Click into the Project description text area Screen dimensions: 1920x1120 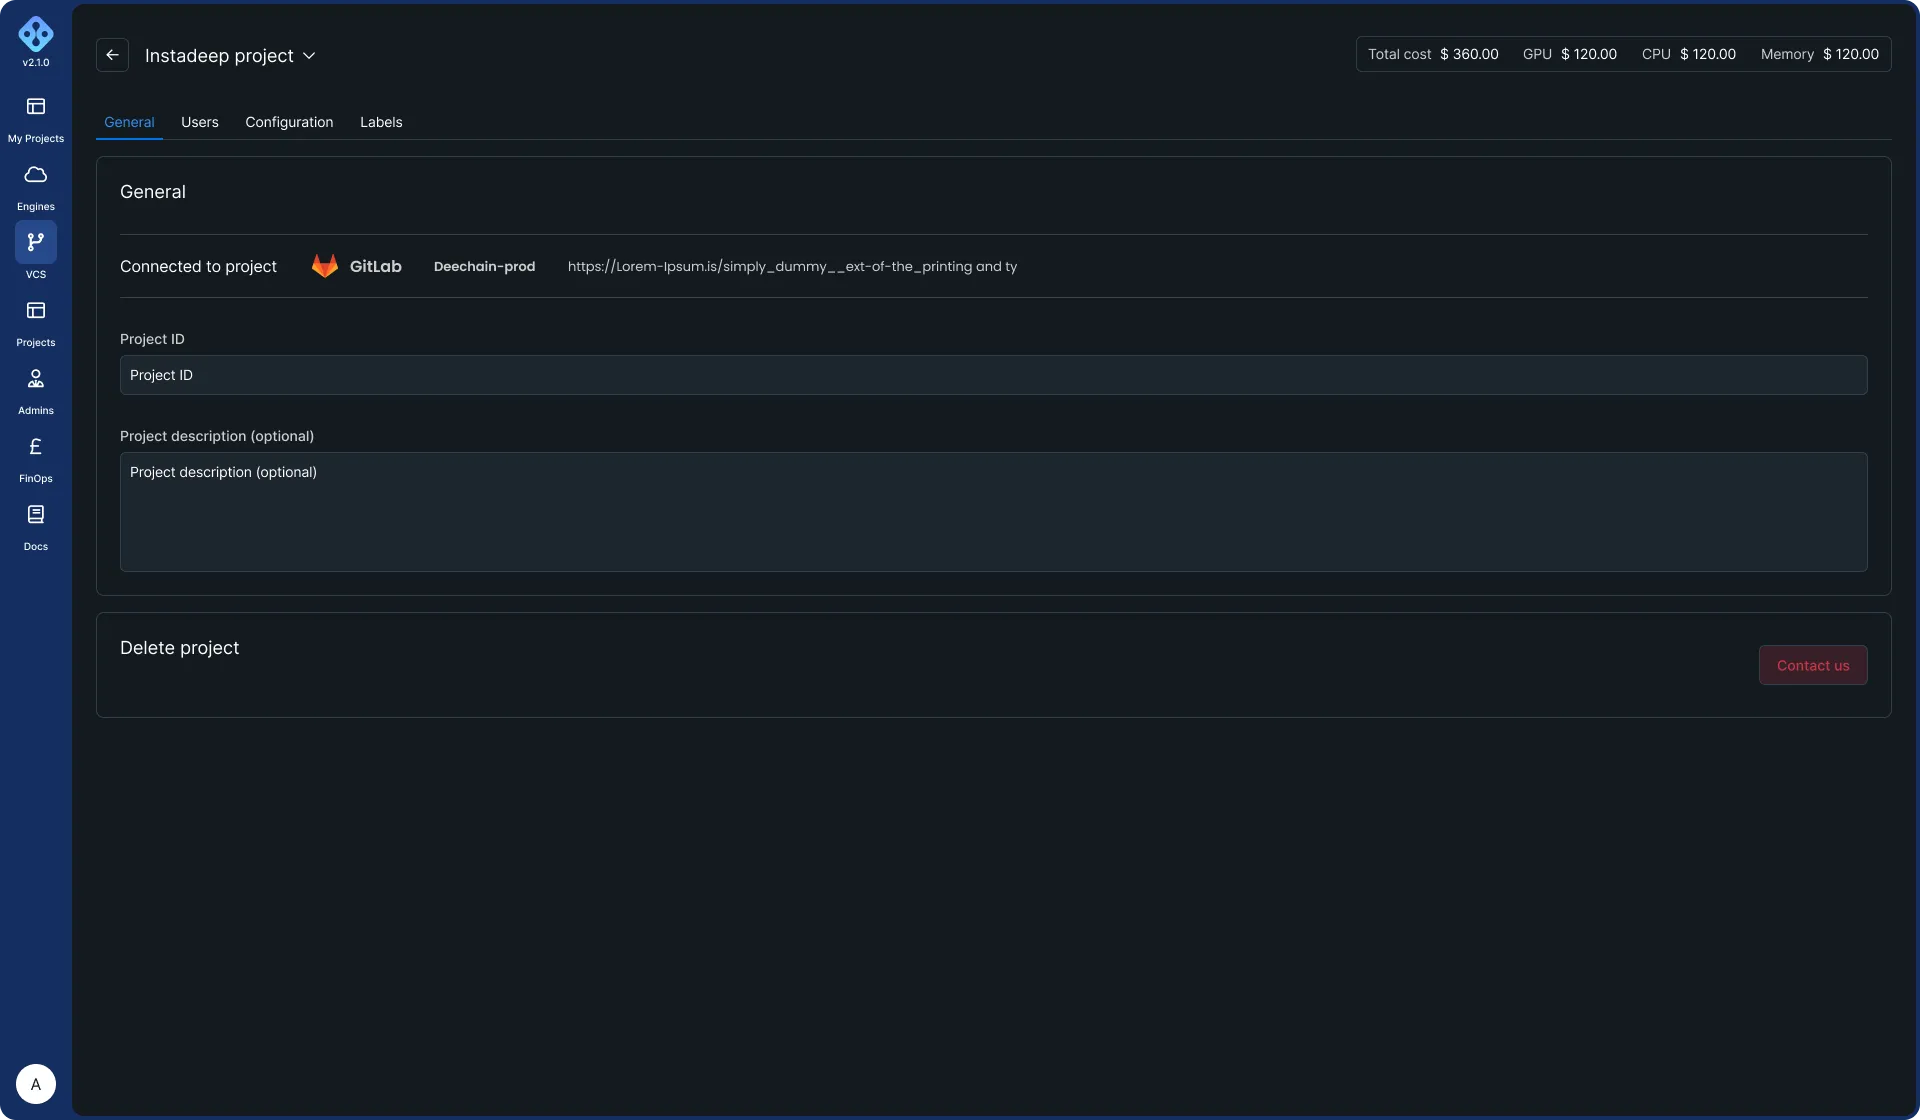[x=993, y=512]
